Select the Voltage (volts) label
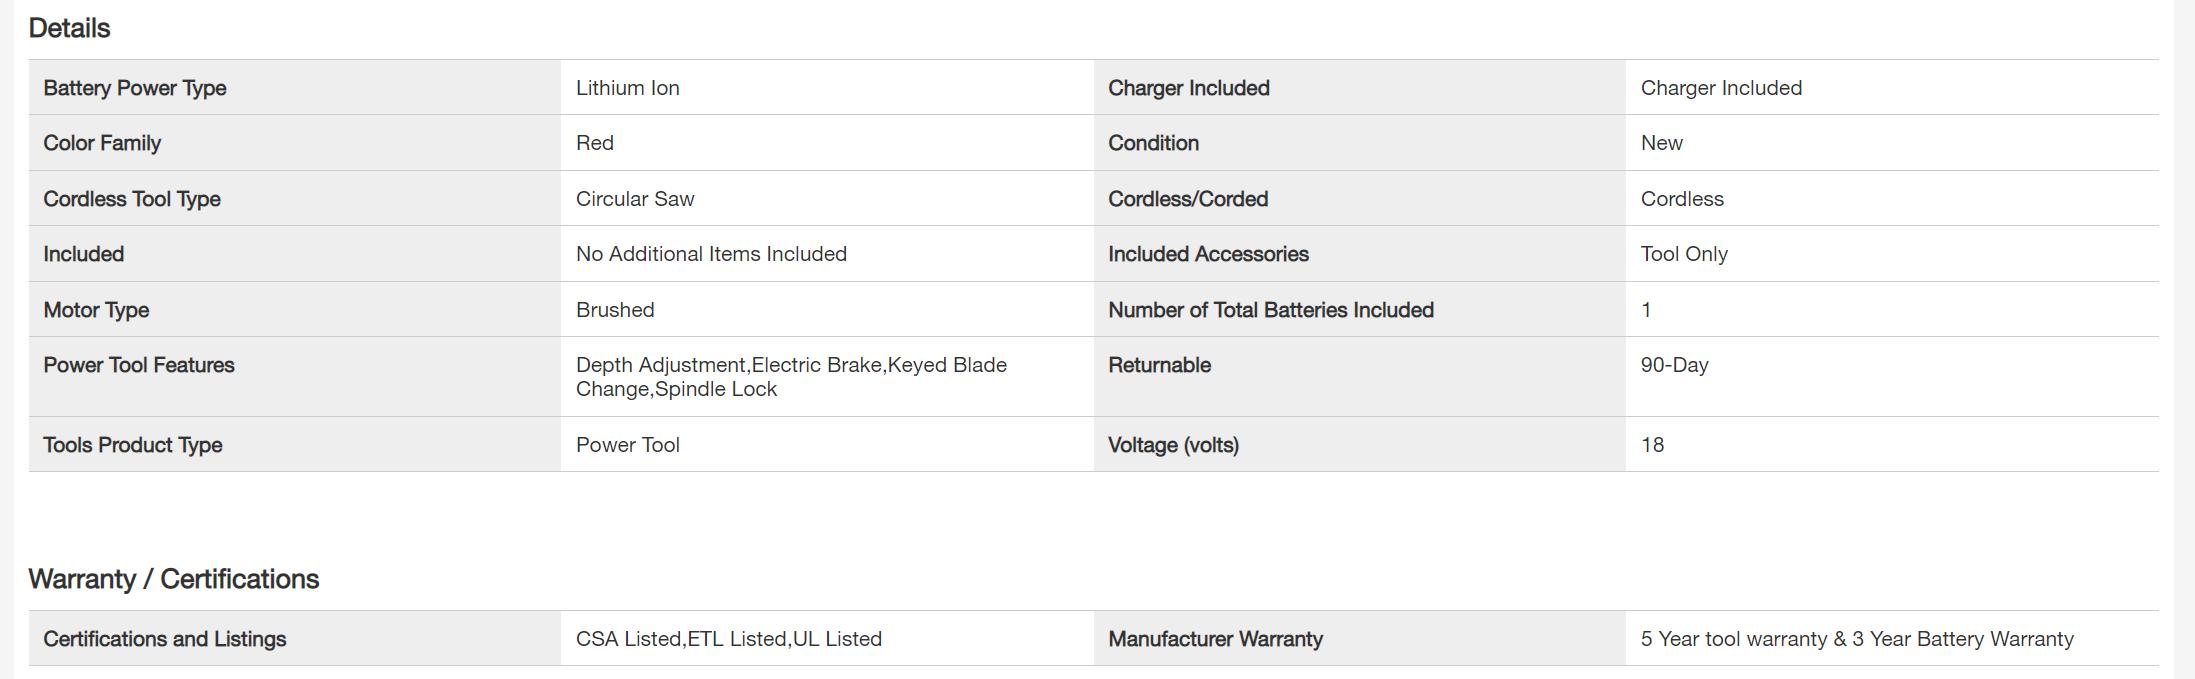 click(x=1173, y=445)
